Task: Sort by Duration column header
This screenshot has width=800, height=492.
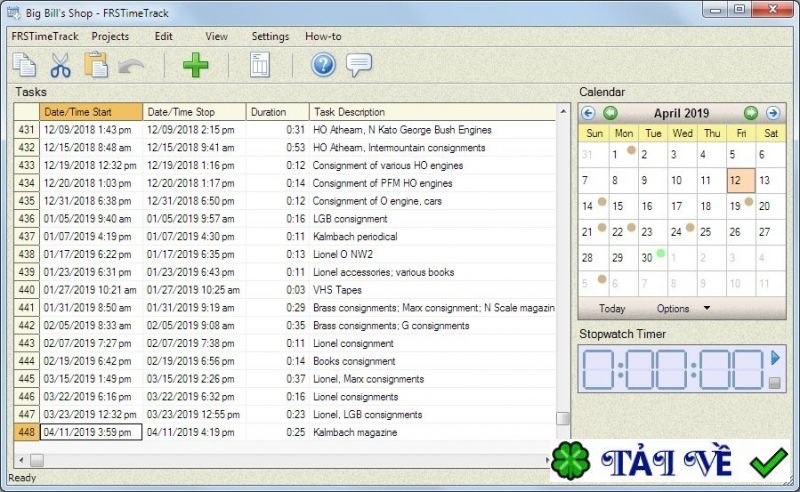Action: tap(278, 112)
